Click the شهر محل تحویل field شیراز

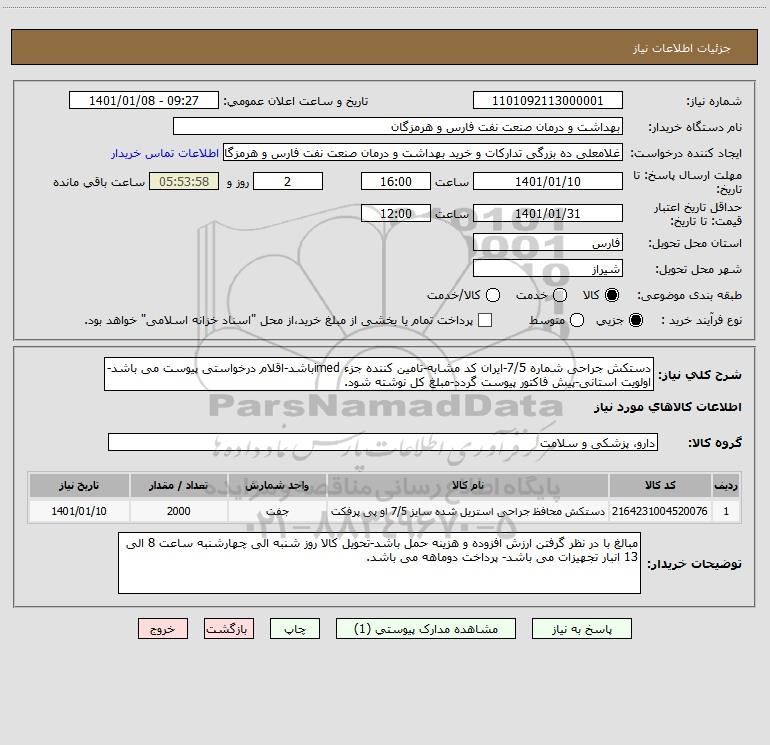548,268
